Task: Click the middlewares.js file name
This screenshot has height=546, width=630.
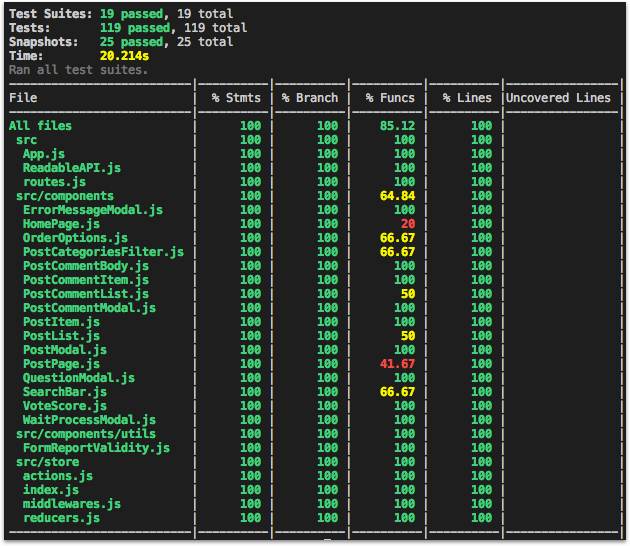Action: (72, 504)
